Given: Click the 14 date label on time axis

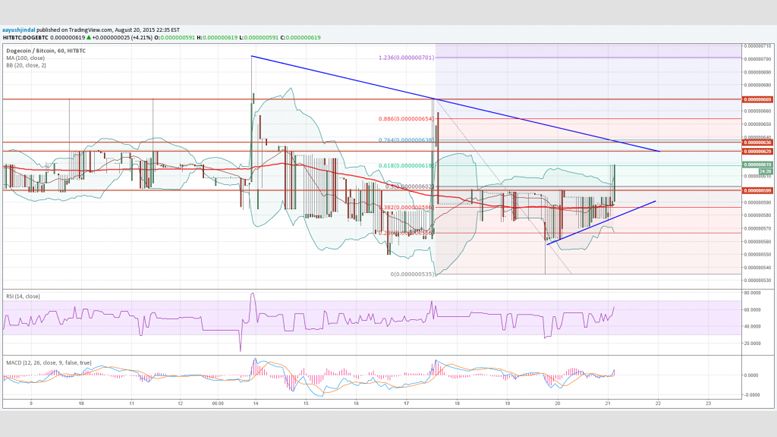Looking at the screenshot, I should pyautogui.click(x=256, y=404).
